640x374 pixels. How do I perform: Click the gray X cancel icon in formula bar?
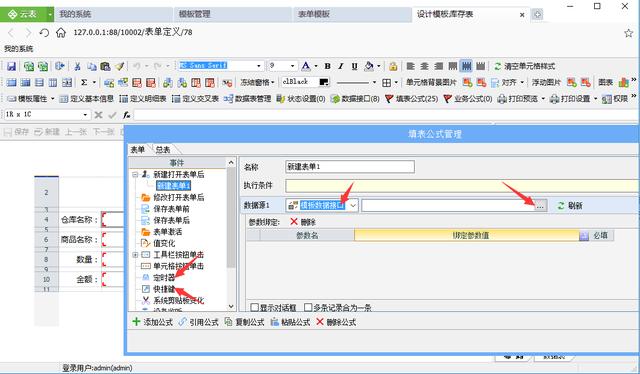pyautogui.click(x=98, y=115)
